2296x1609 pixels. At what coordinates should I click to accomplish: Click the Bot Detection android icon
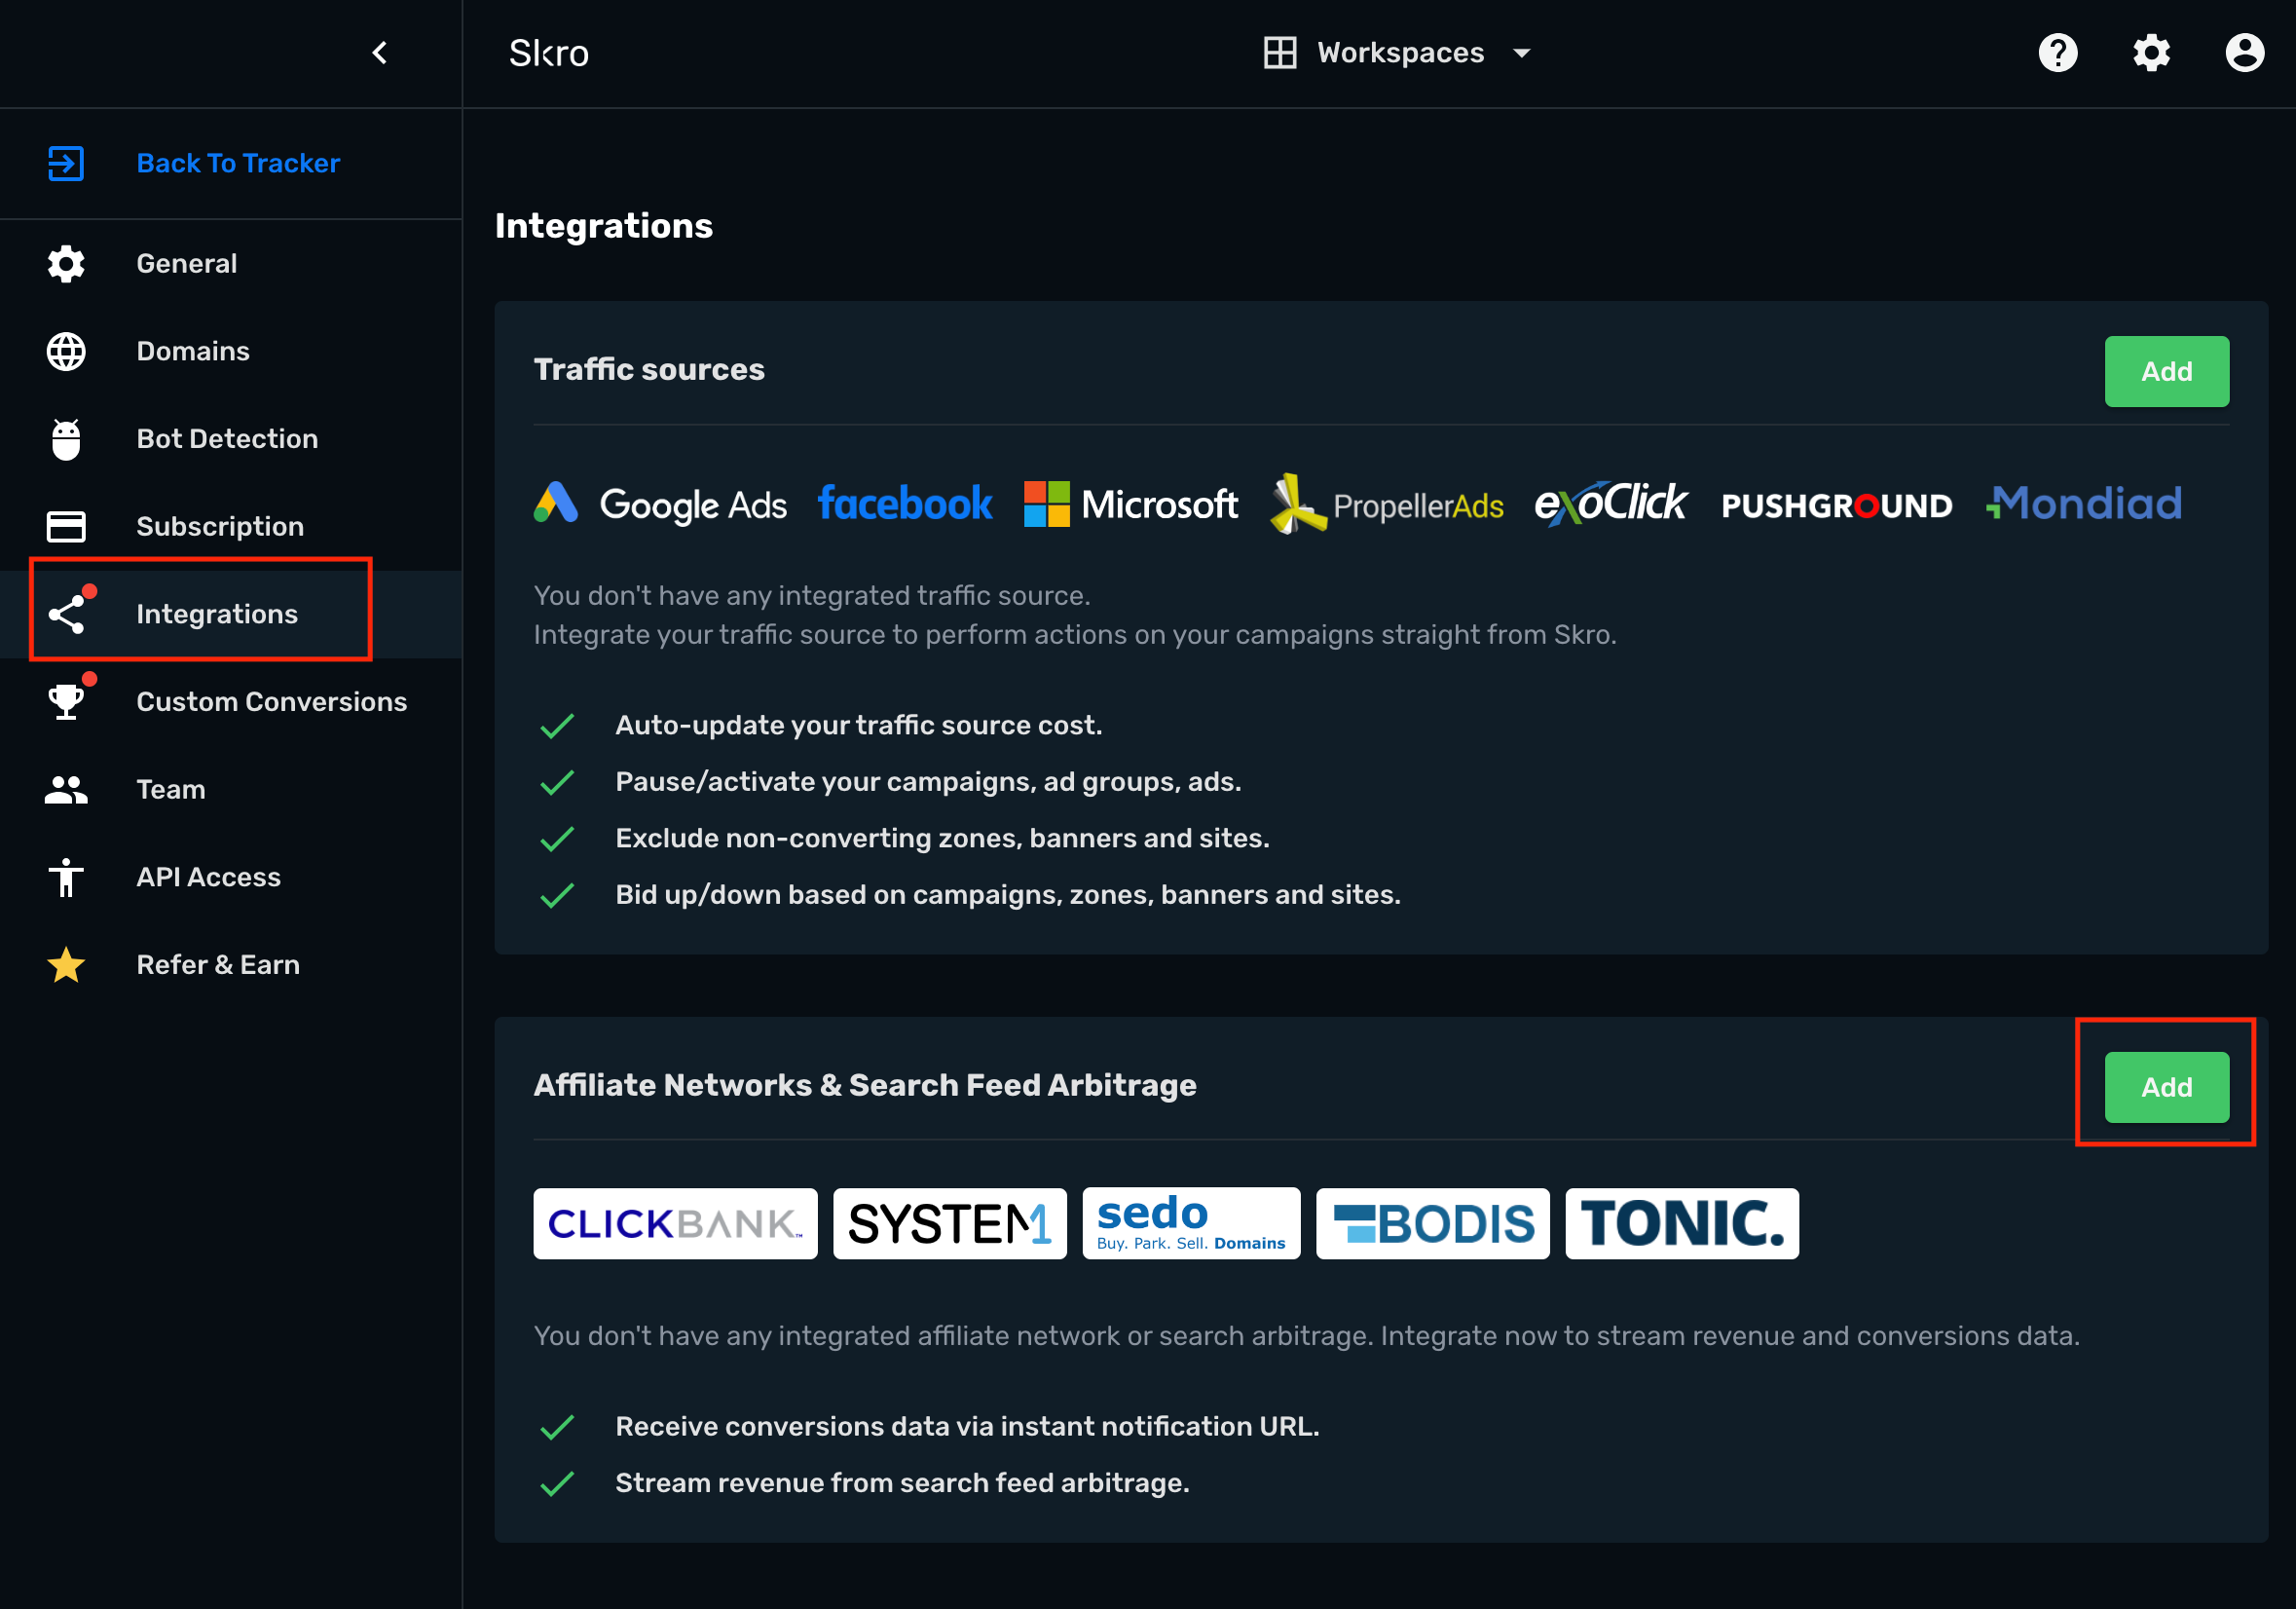tap(66, 439)
